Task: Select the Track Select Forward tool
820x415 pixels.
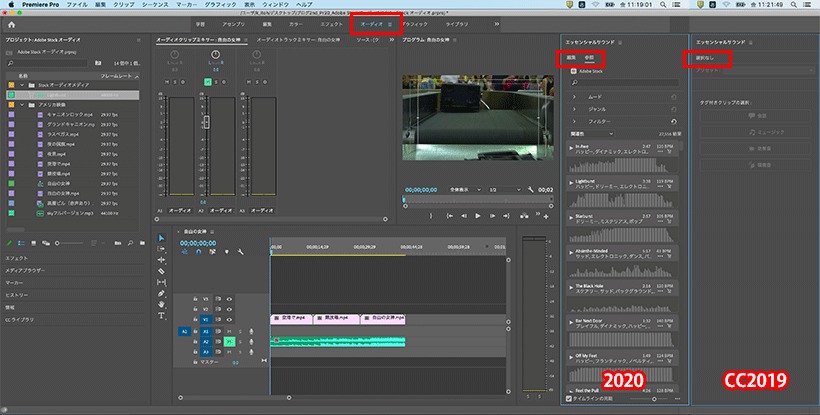Action: tap(162, 249)
